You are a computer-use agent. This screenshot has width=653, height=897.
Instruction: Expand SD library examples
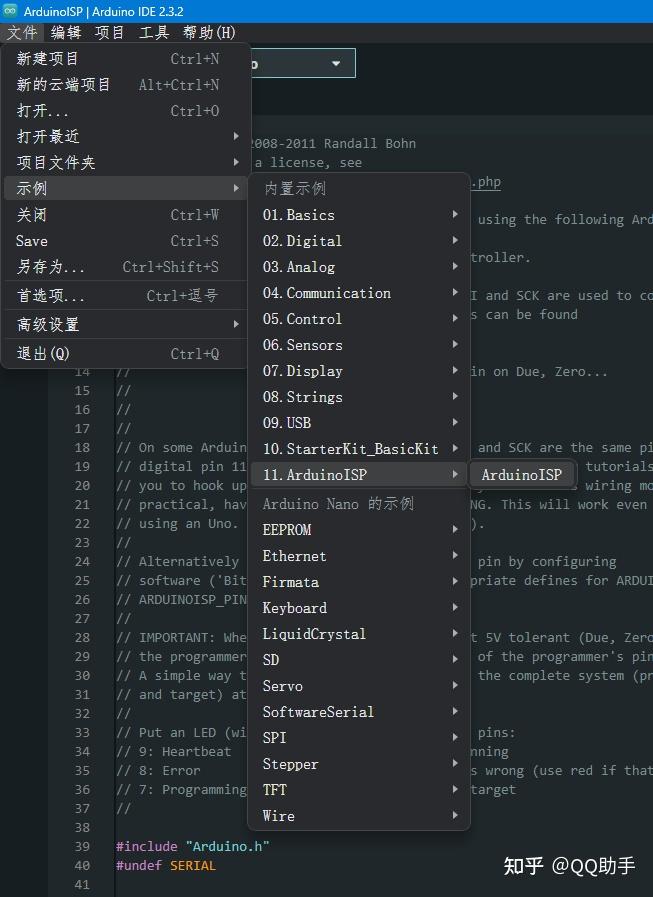359,660
